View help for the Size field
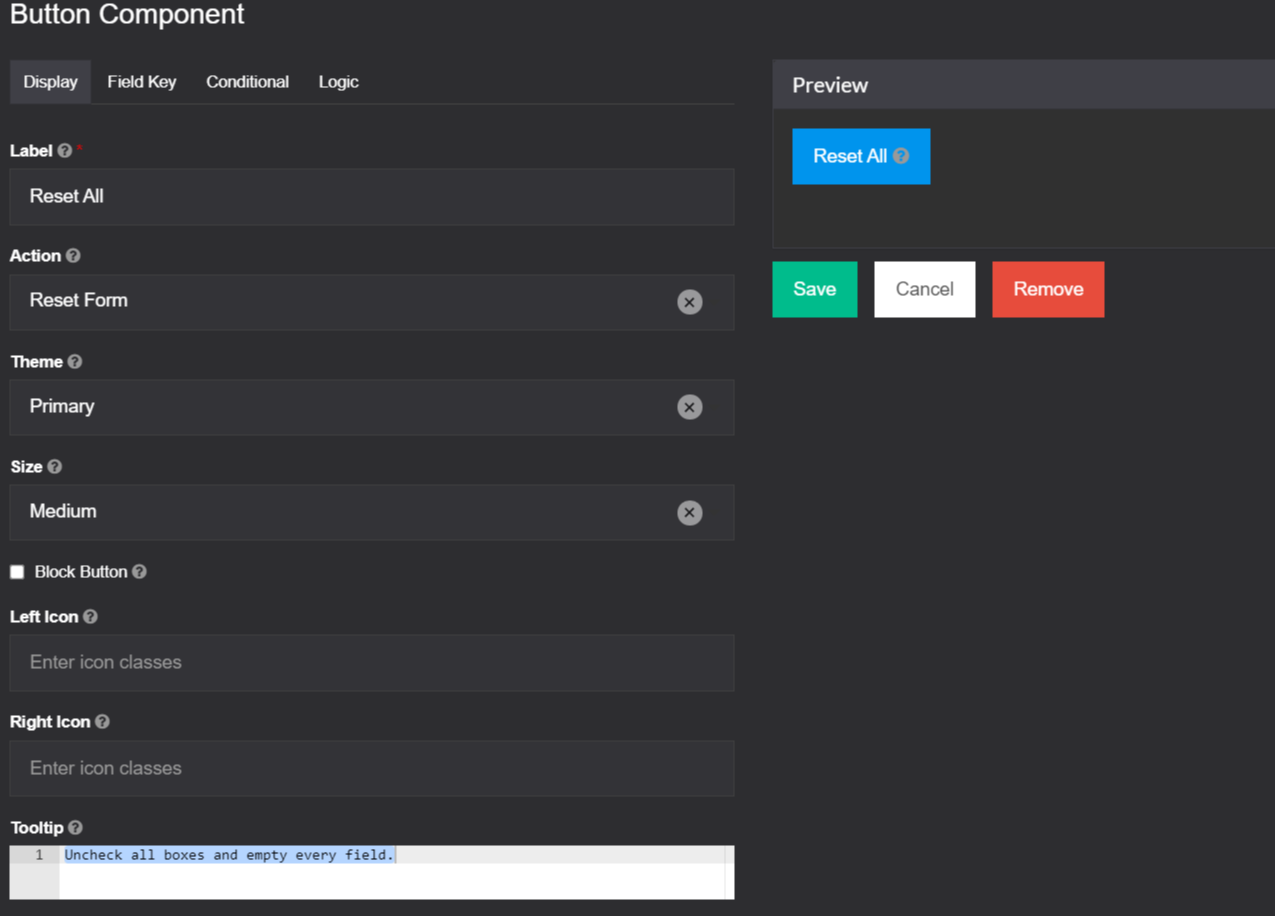Image resolution: width=1275 pixels, height=916 pixels. pos(54,466)
